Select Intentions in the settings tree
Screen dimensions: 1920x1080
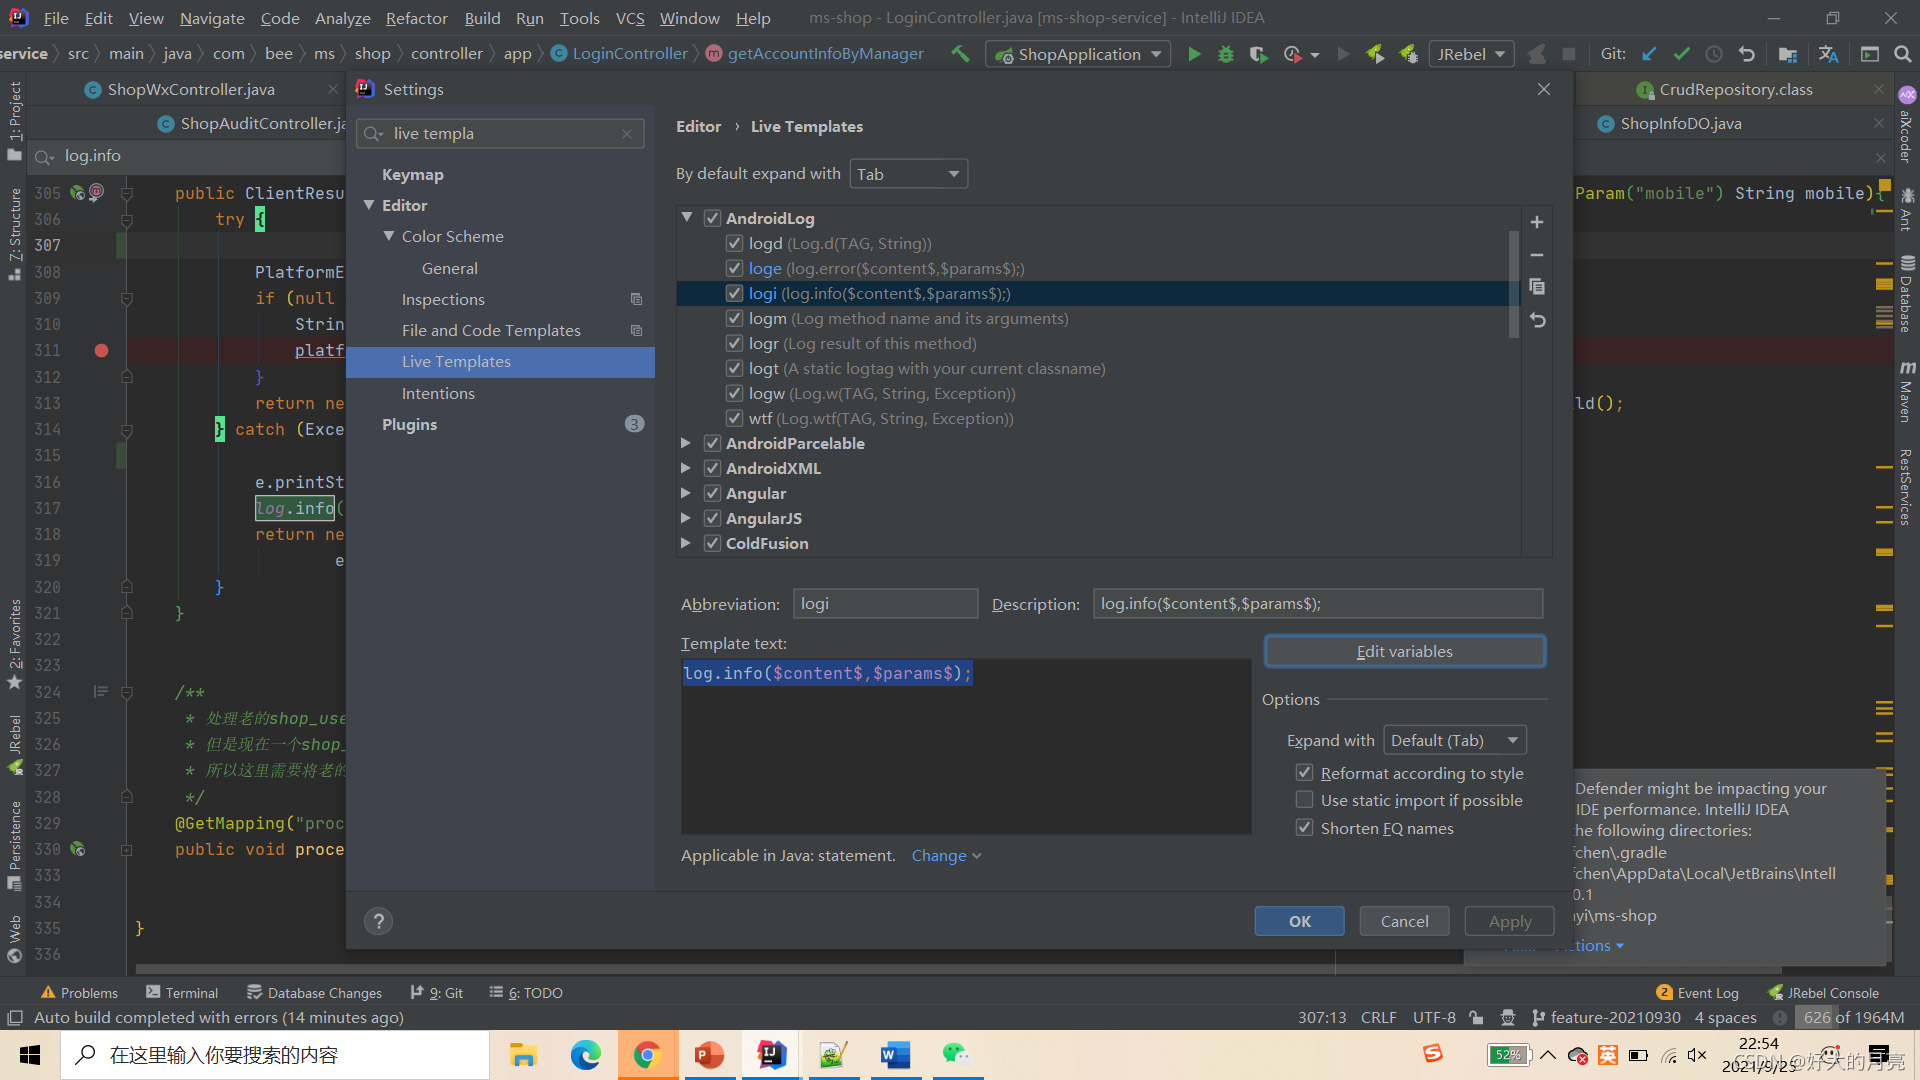click(438, 393)
